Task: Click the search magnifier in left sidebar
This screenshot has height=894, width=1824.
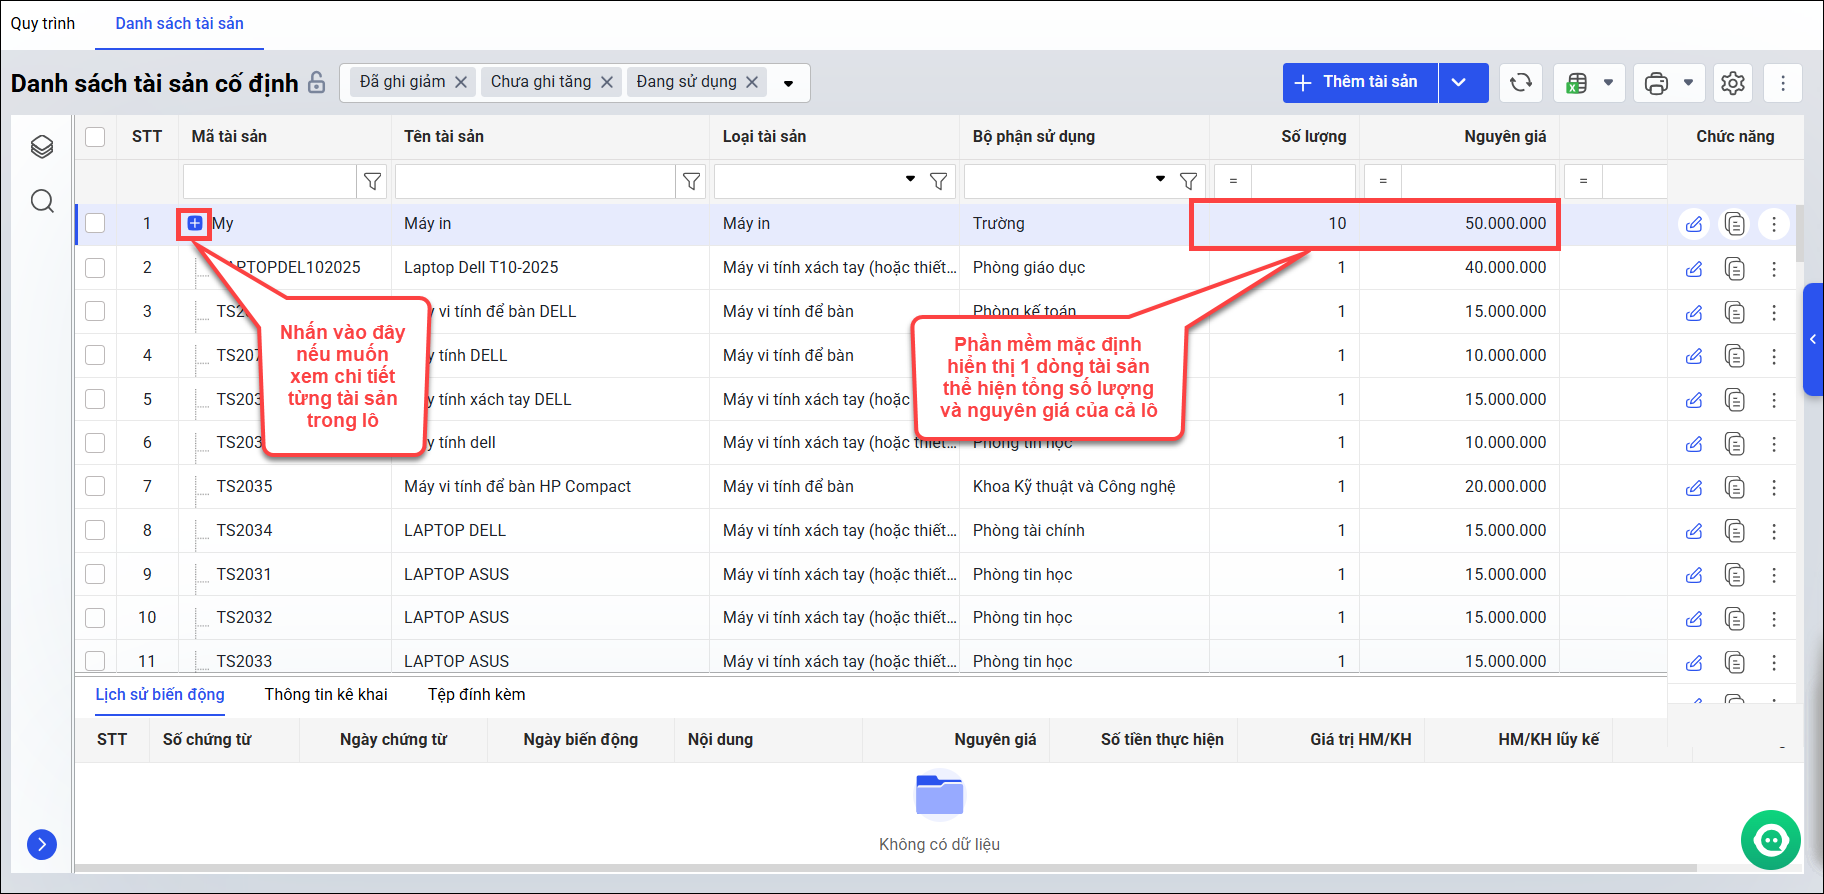Action: click(x=42, y=201)
